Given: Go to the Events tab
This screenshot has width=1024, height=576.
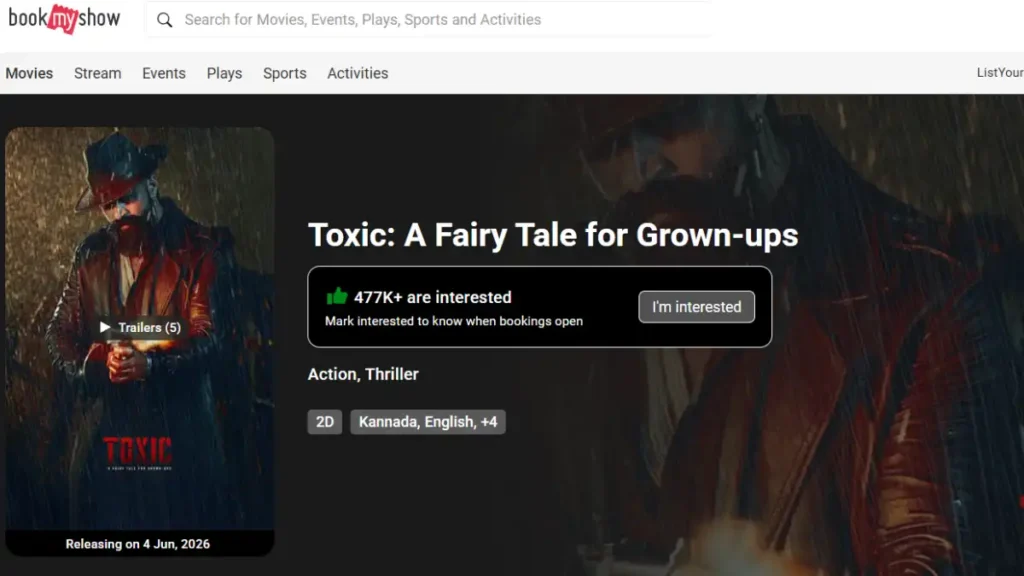Looking at the screenshot, I should pyautogui.click(x=163, y=73).
